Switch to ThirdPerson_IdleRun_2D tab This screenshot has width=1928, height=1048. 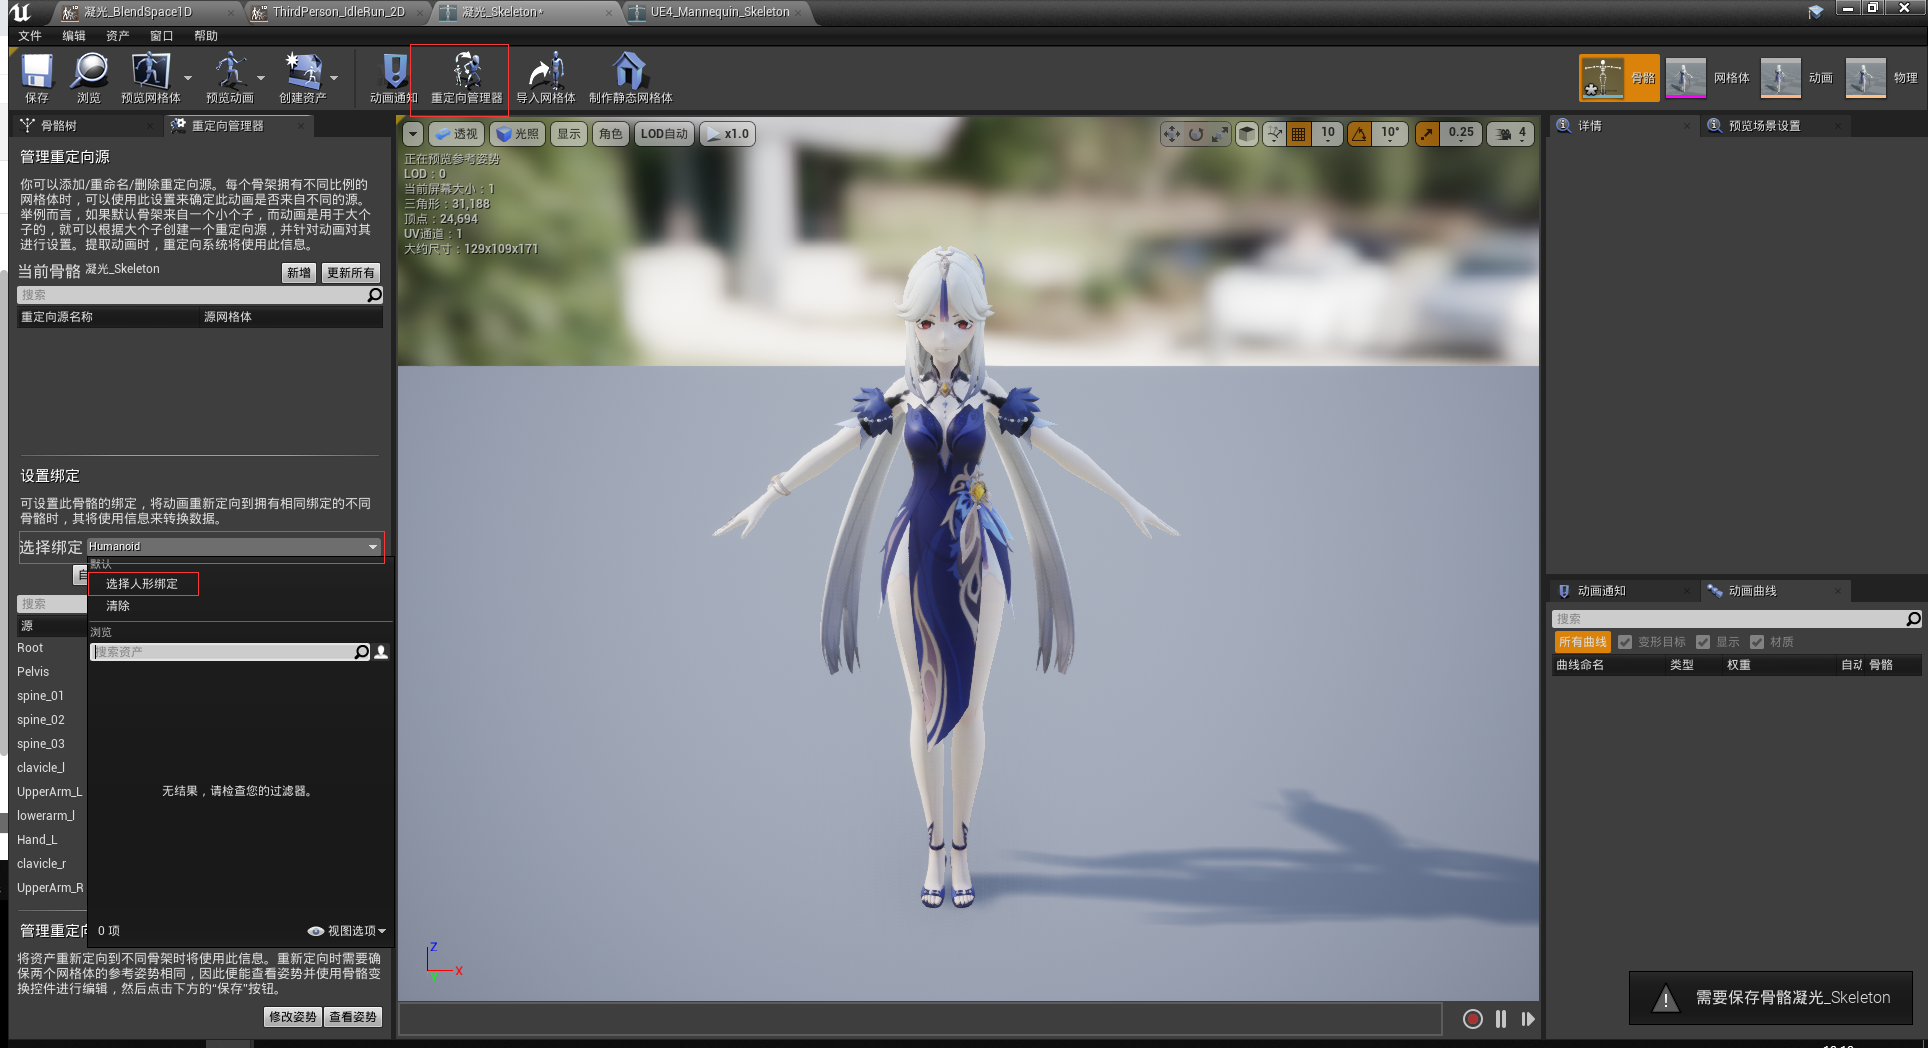pyautogui.click(x=336, y=12)
